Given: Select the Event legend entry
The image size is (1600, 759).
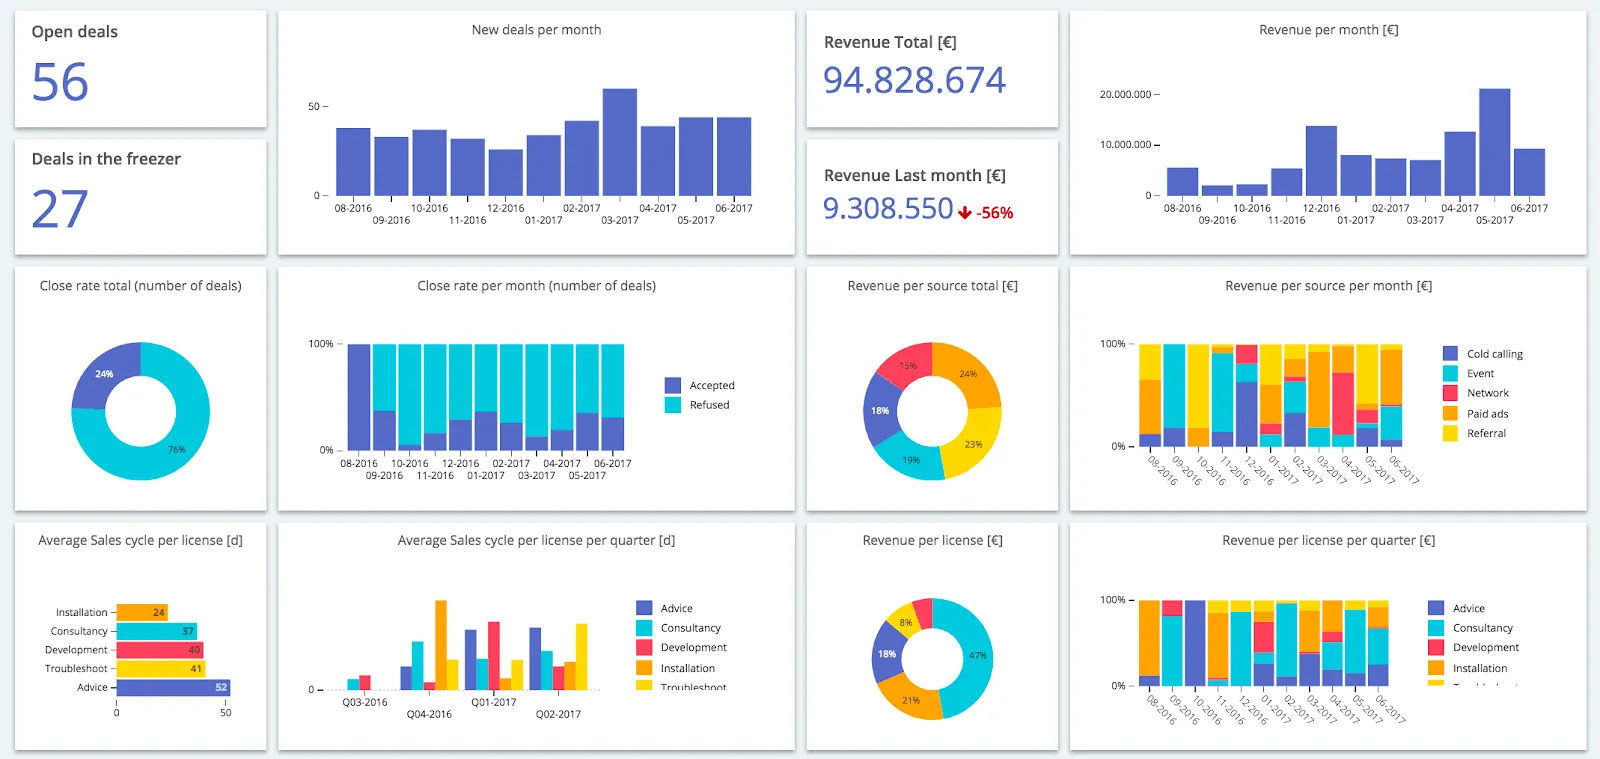Looking at the screenshot, I should (x=1468, y=374).
